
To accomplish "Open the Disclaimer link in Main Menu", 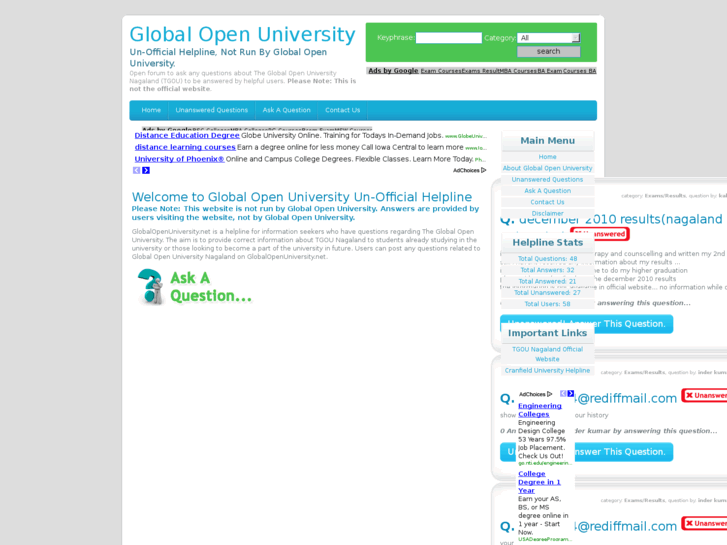I will (548, 213).
